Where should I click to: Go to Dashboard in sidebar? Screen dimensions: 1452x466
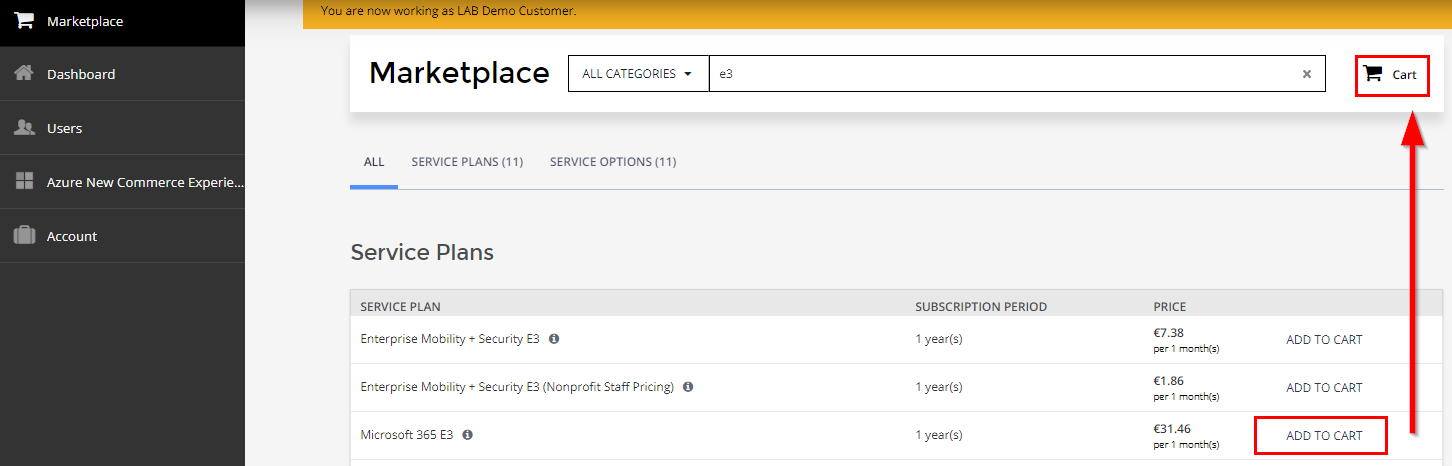tap(122, 74)
